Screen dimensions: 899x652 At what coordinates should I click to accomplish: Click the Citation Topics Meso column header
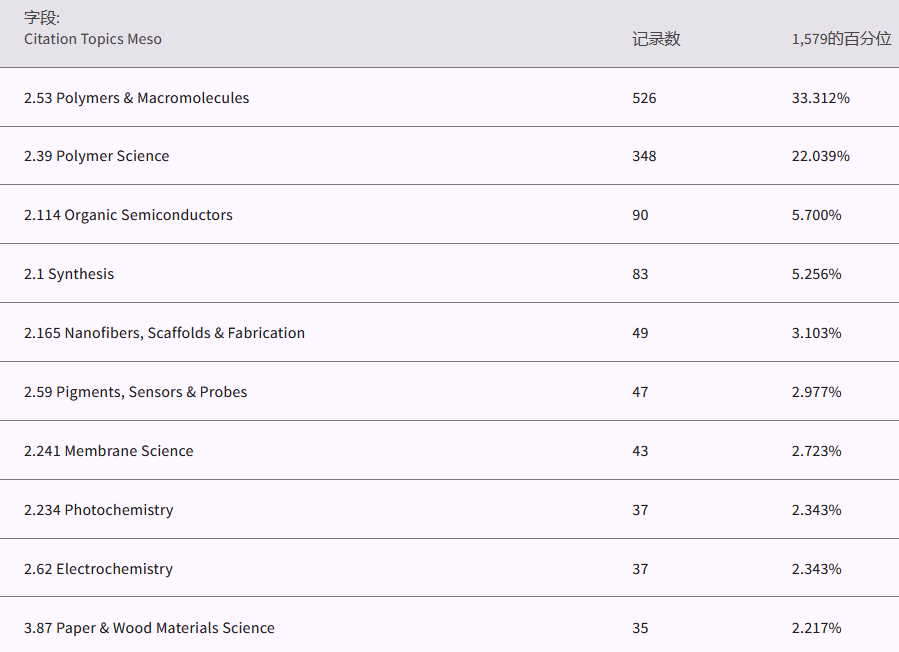(93, 39)
